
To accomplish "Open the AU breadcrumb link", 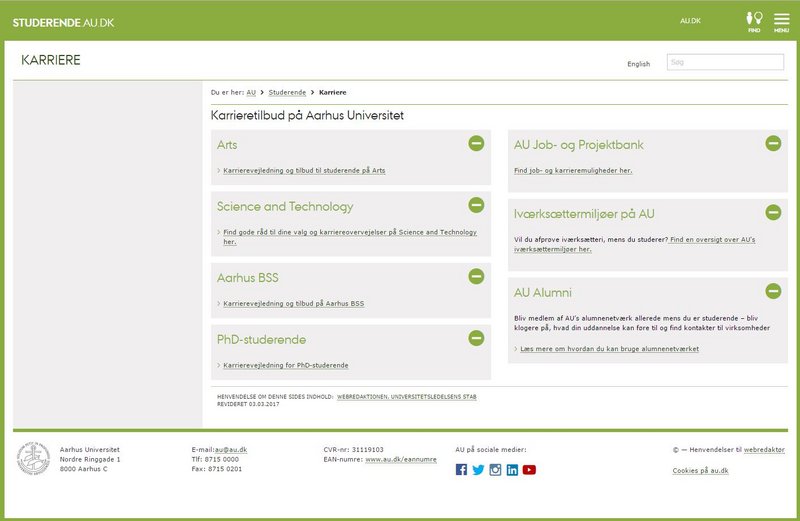I will click(x=251, y=92).
